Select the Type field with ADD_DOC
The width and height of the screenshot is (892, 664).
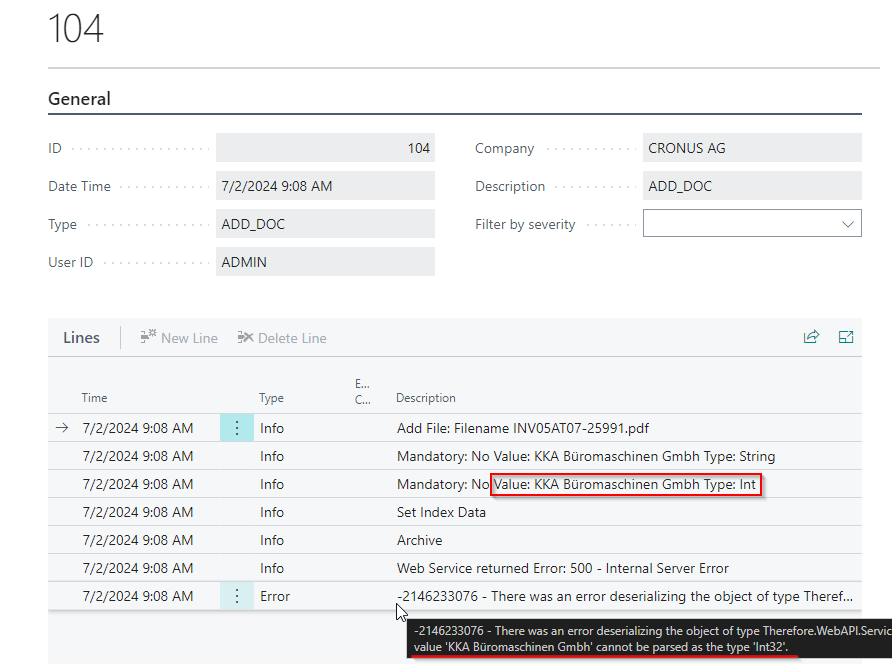pyautogui.click(x=325, y=224)
